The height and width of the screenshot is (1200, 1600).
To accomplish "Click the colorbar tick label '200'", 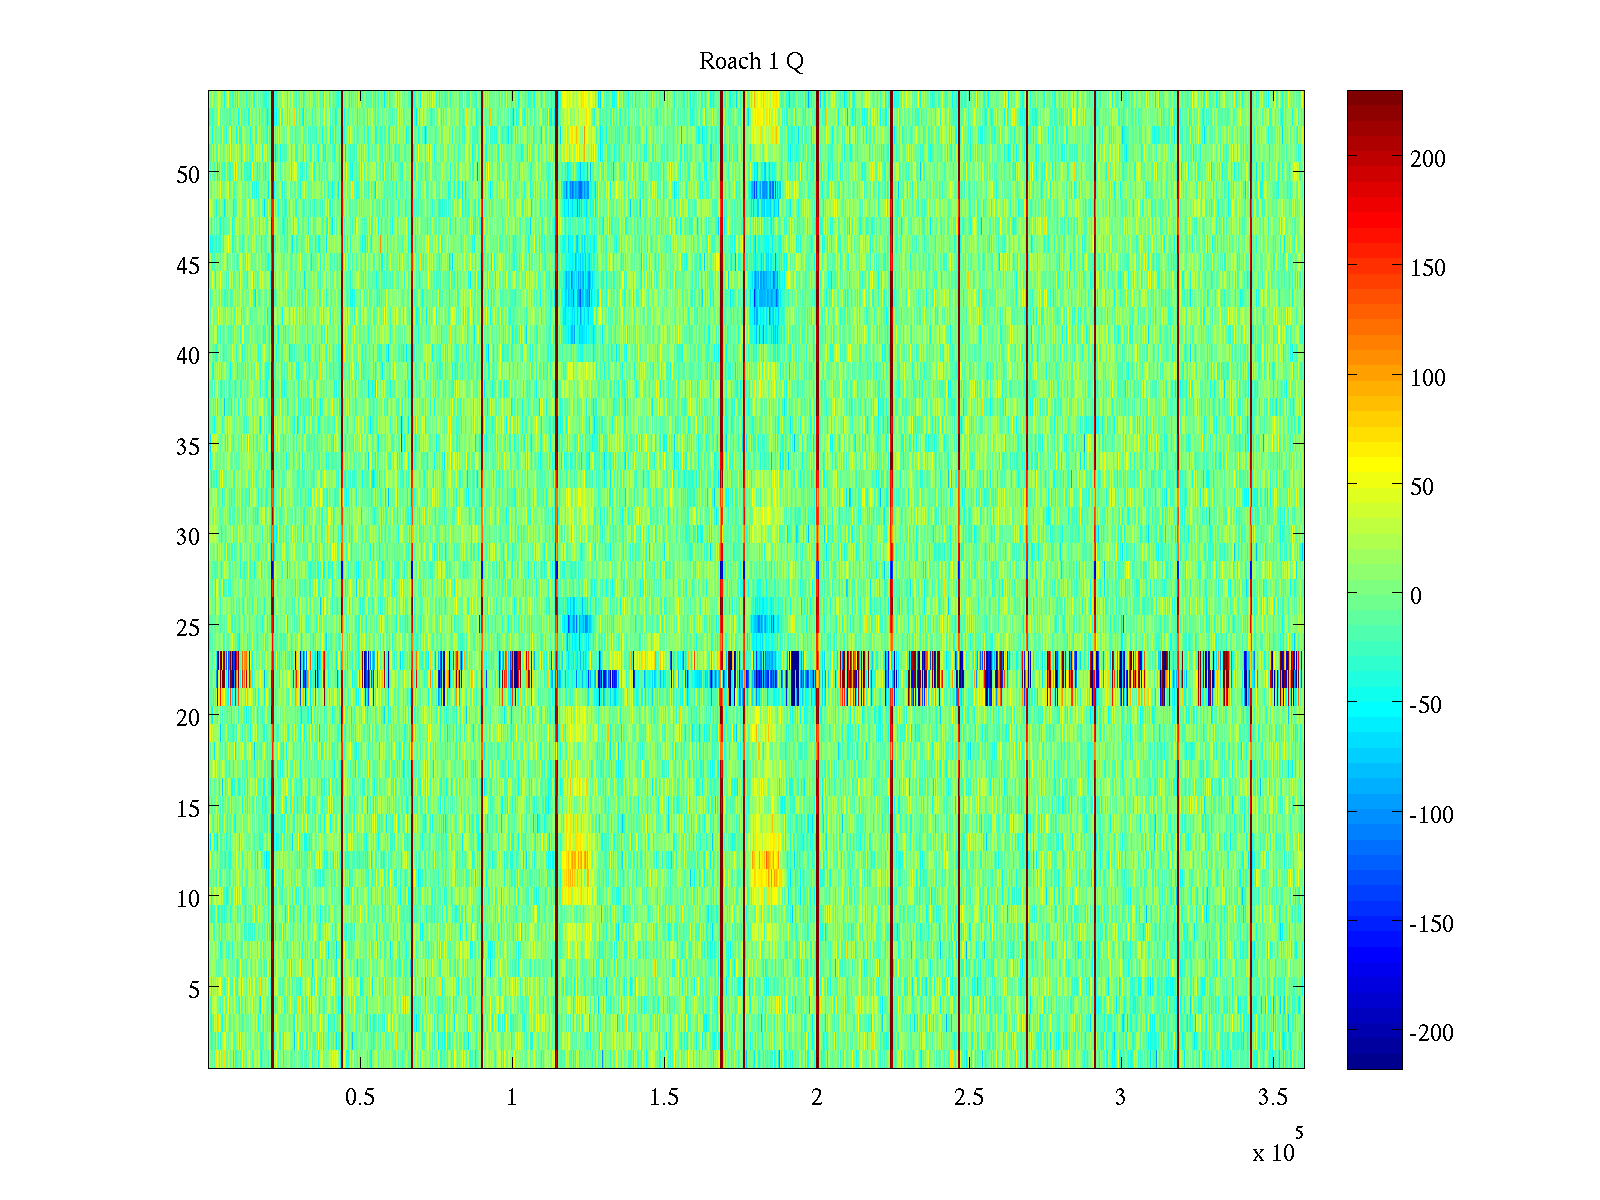I will 1427,159.
